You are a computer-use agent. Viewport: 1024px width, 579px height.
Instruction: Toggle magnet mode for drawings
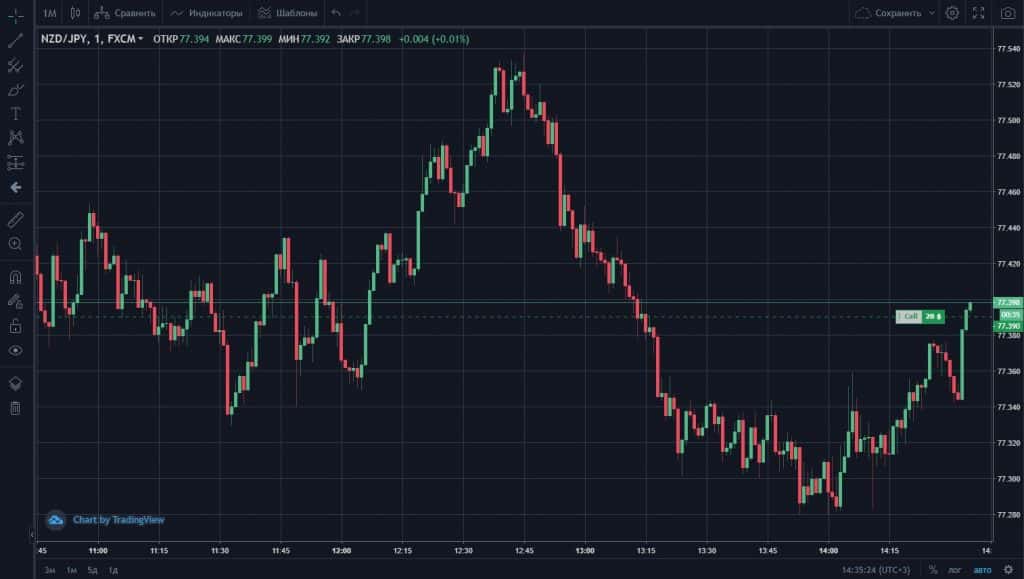[x=15, y=277]
